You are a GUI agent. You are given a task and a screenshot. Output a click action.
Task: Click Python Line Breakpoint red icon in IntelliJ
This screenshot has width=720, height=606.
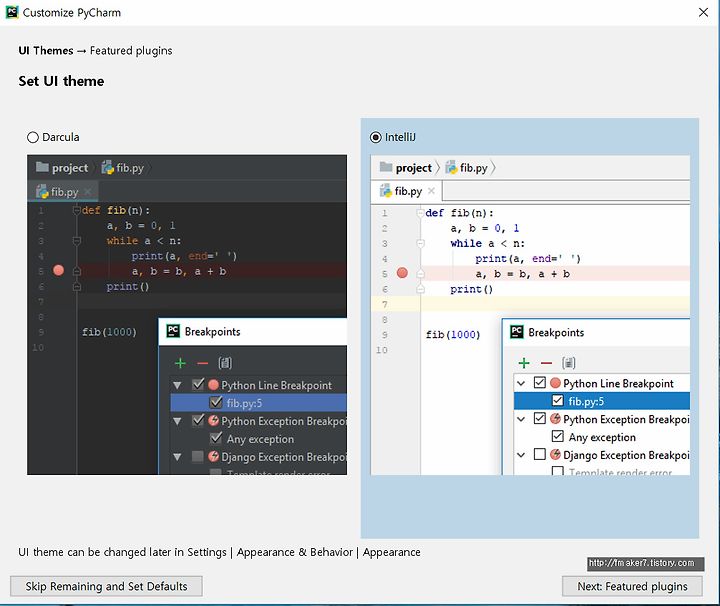(x=555, y=383)
